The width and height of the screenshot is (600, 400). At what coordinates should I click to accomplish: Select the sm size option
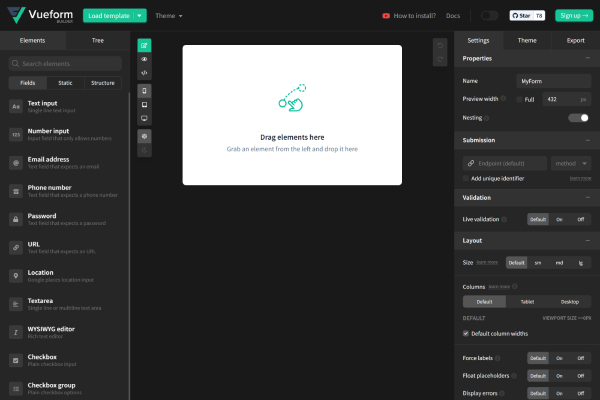pos(538,263)
